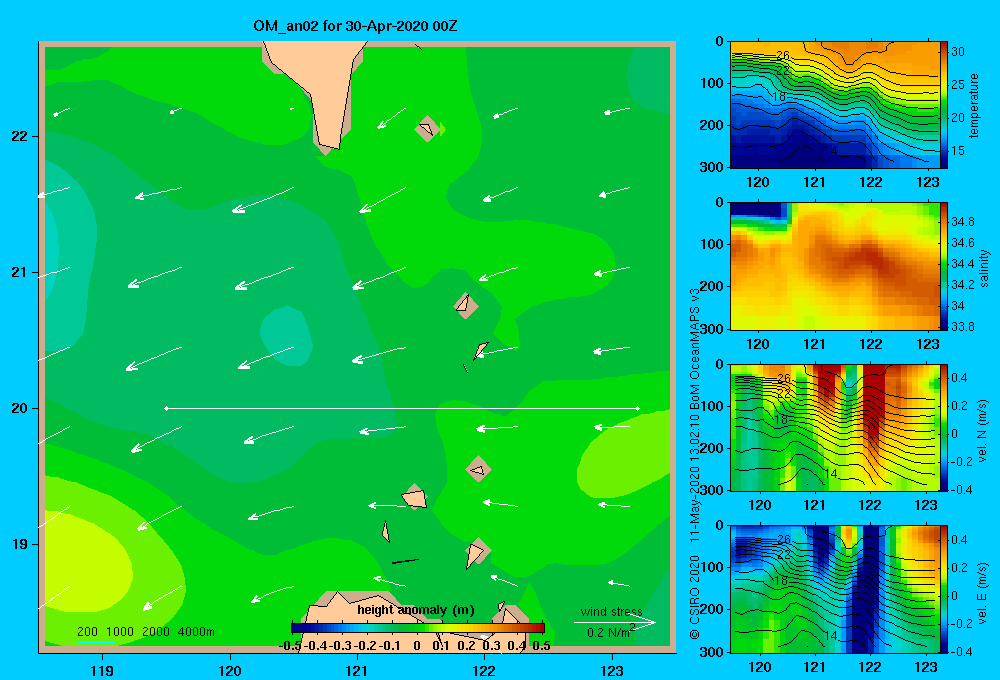Click the longitude 123 tick label on main map

click(x=612, y=670)
